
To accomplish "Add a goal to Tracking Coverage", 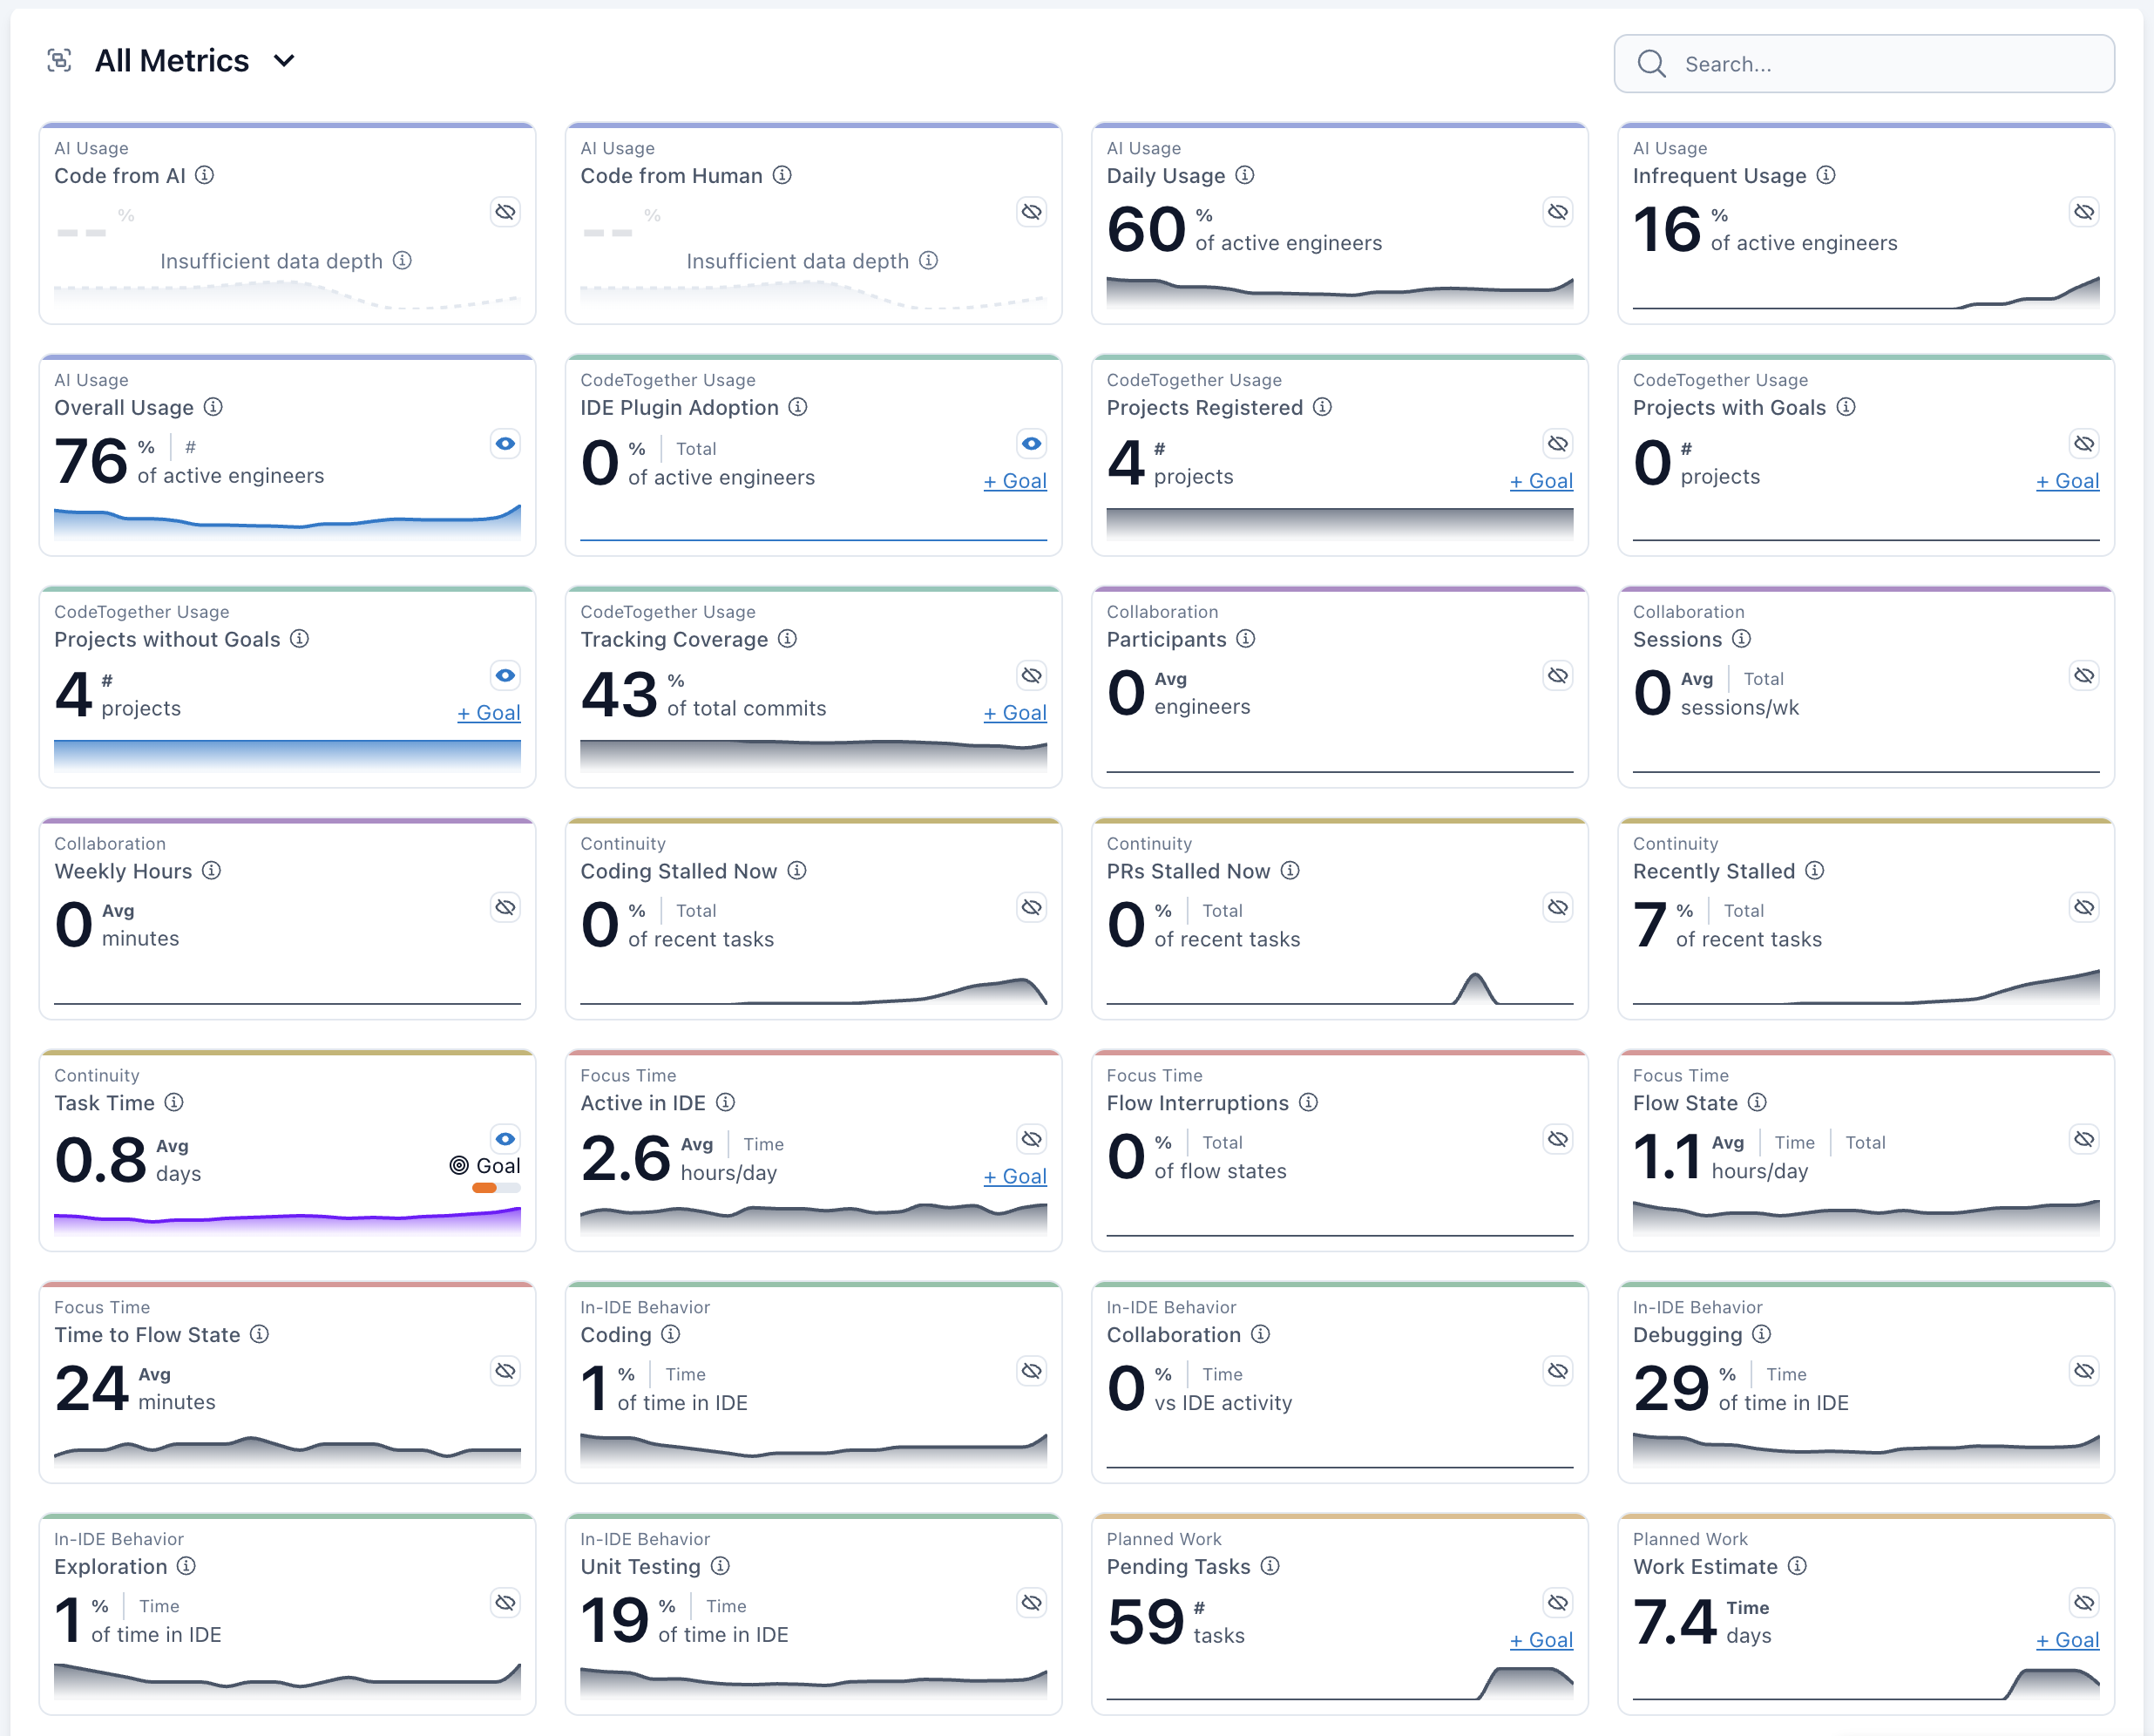I will pyautogui.click(x=1016, y=713).
